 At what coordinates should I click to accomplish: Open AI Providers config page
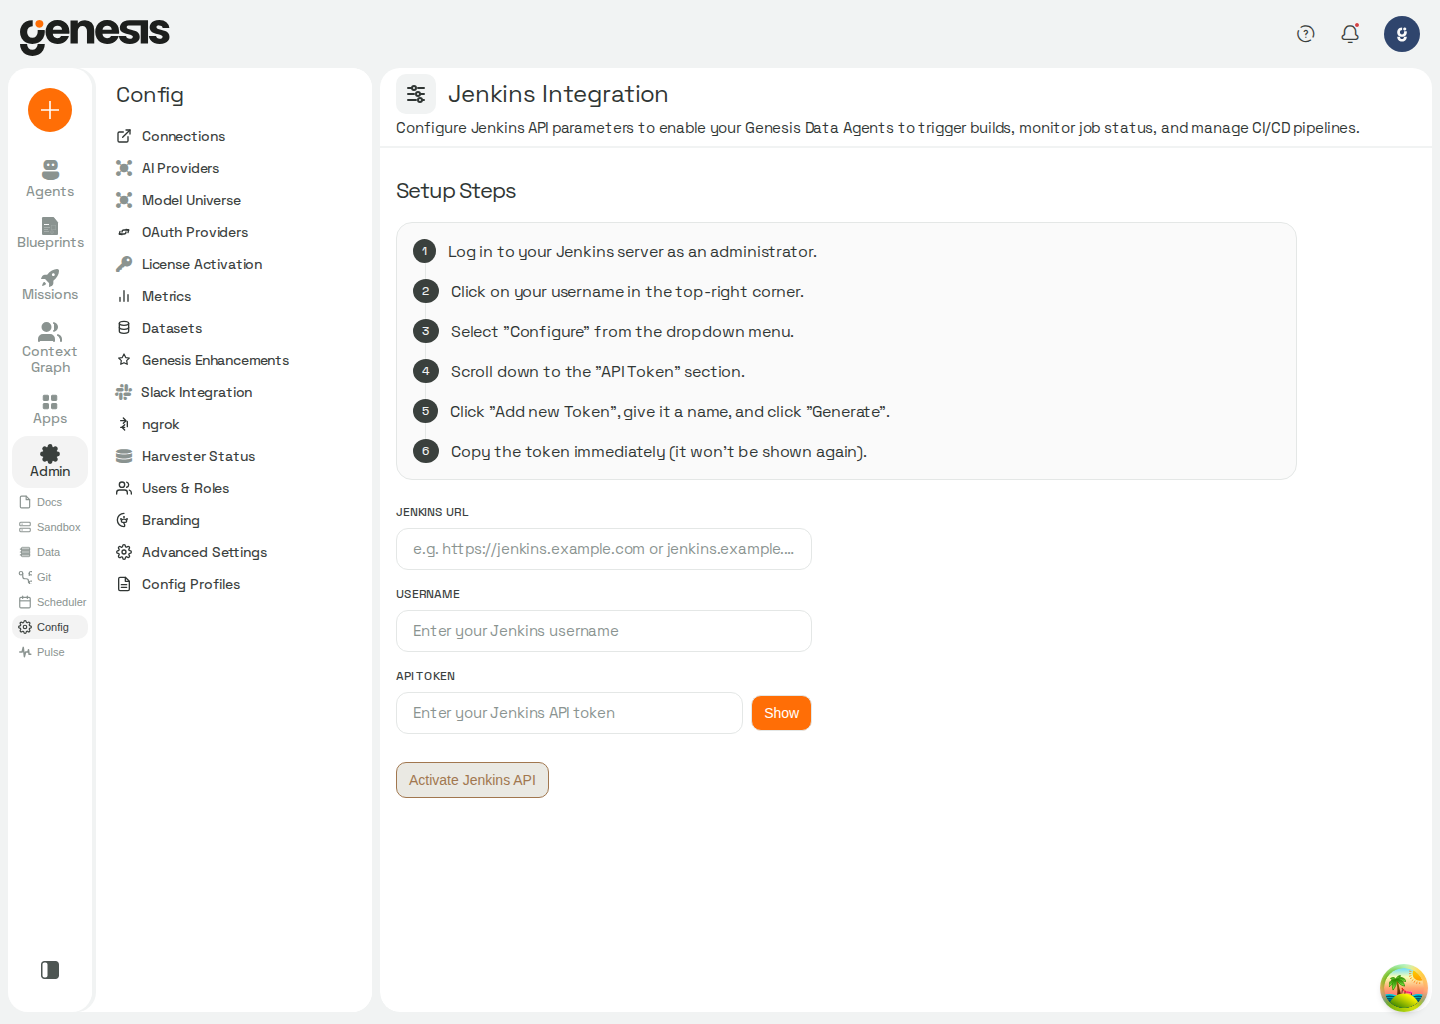click(168, 168)
